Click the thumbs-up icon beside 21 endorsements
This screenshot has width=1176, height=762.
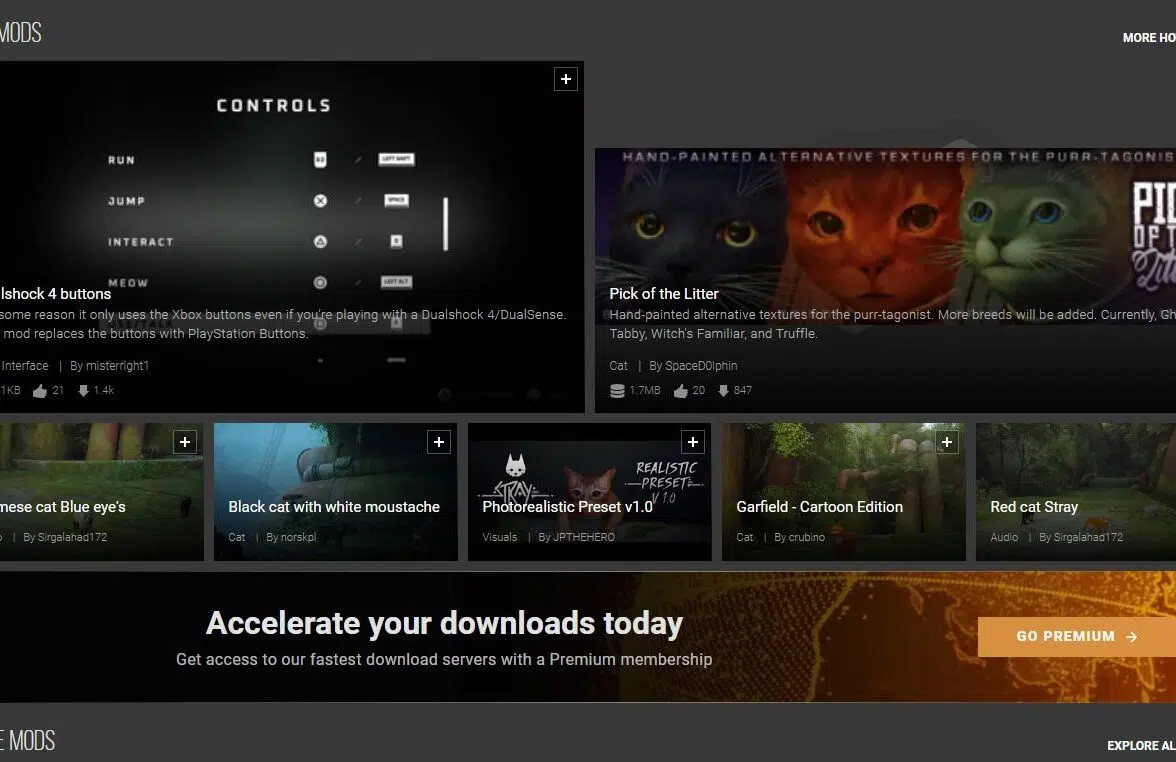pyautogui.click(x=40, y=391)
